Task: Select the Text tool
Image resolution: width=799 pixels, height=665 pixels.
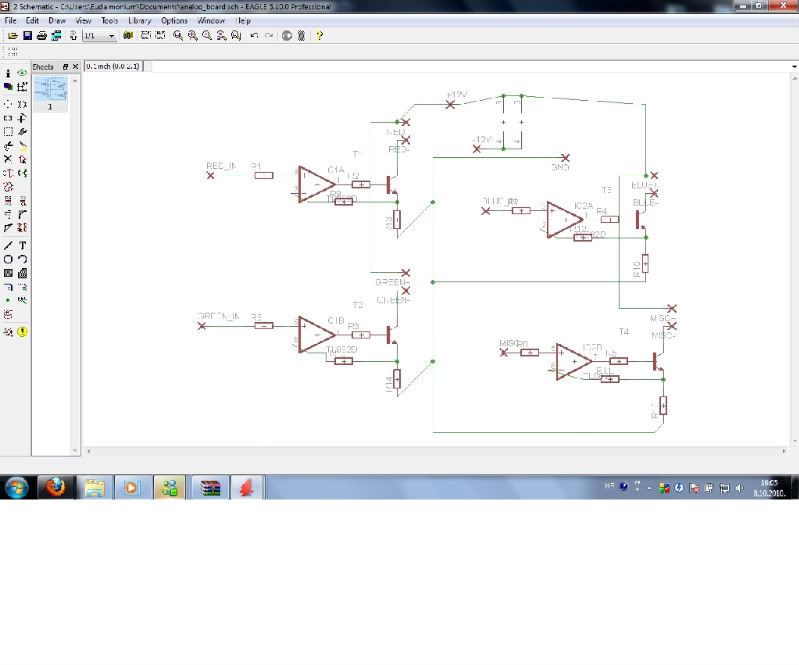Action: point(22,246)
